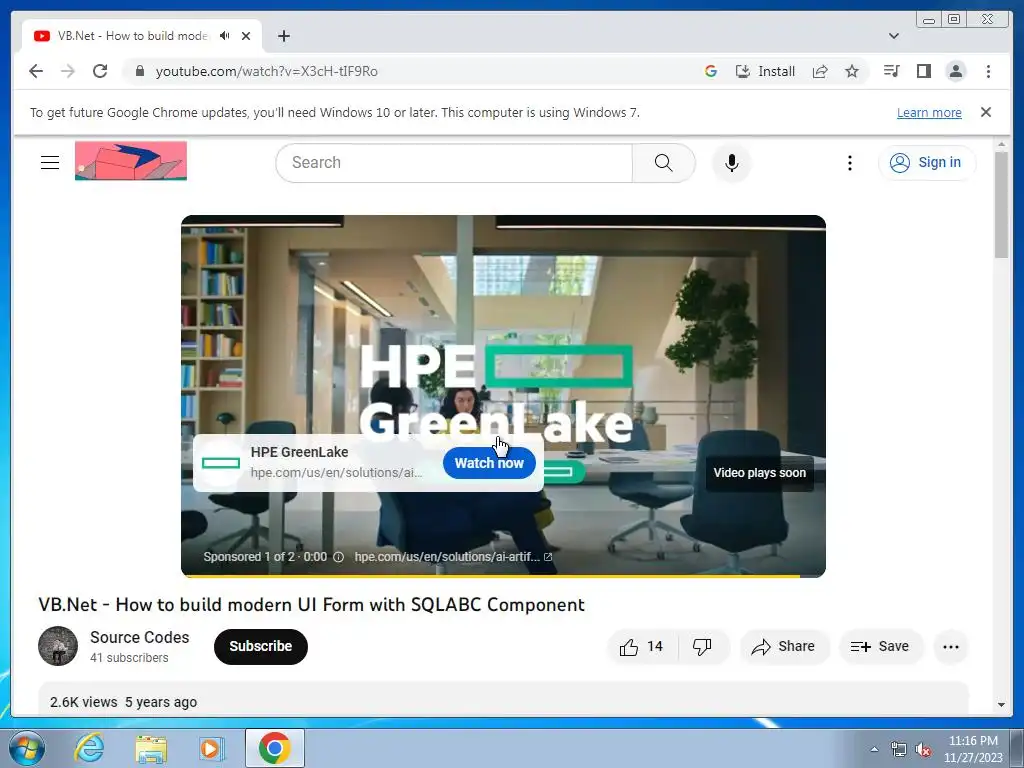Screen dimensions: 1024x768
Task: Click the Learn more link
Action: coord(929,112)
